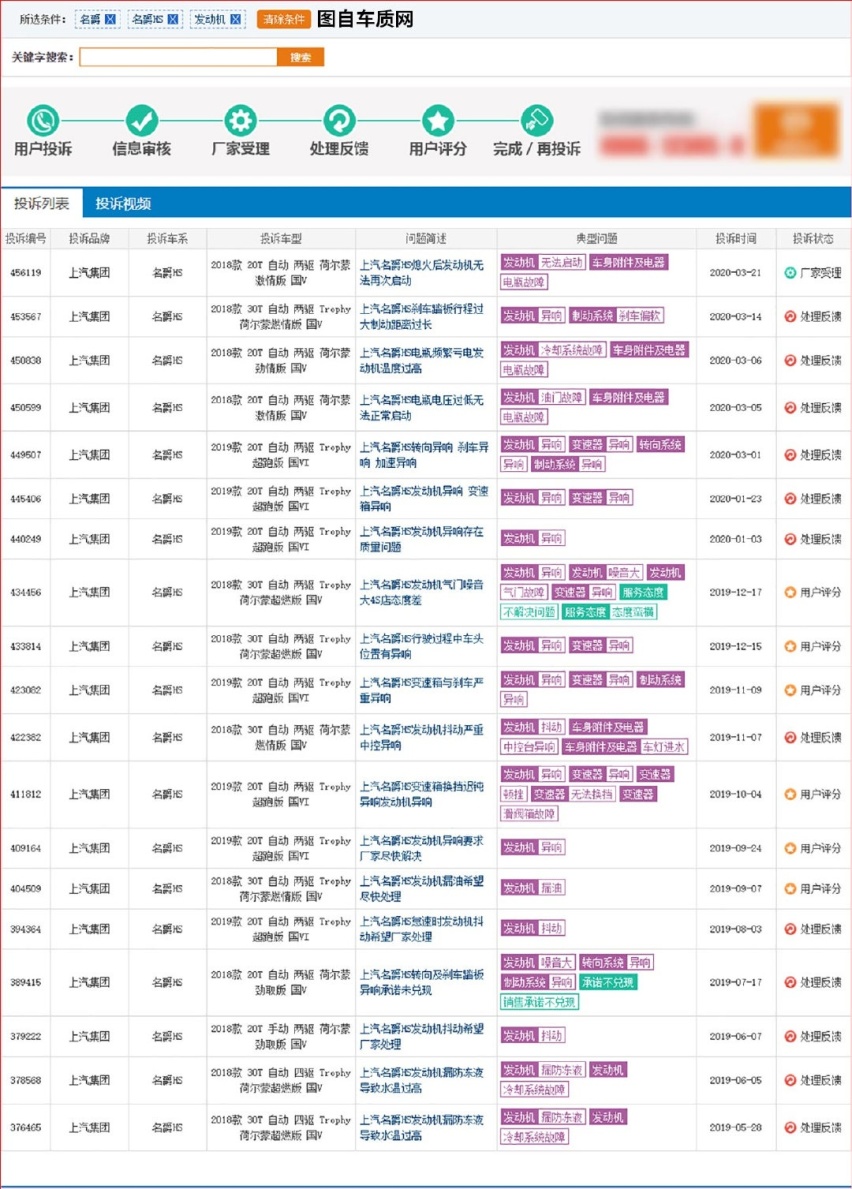Click the orange 搜索 button
The height and width of the screenshot is (1189, 852).
pos(300,57)
